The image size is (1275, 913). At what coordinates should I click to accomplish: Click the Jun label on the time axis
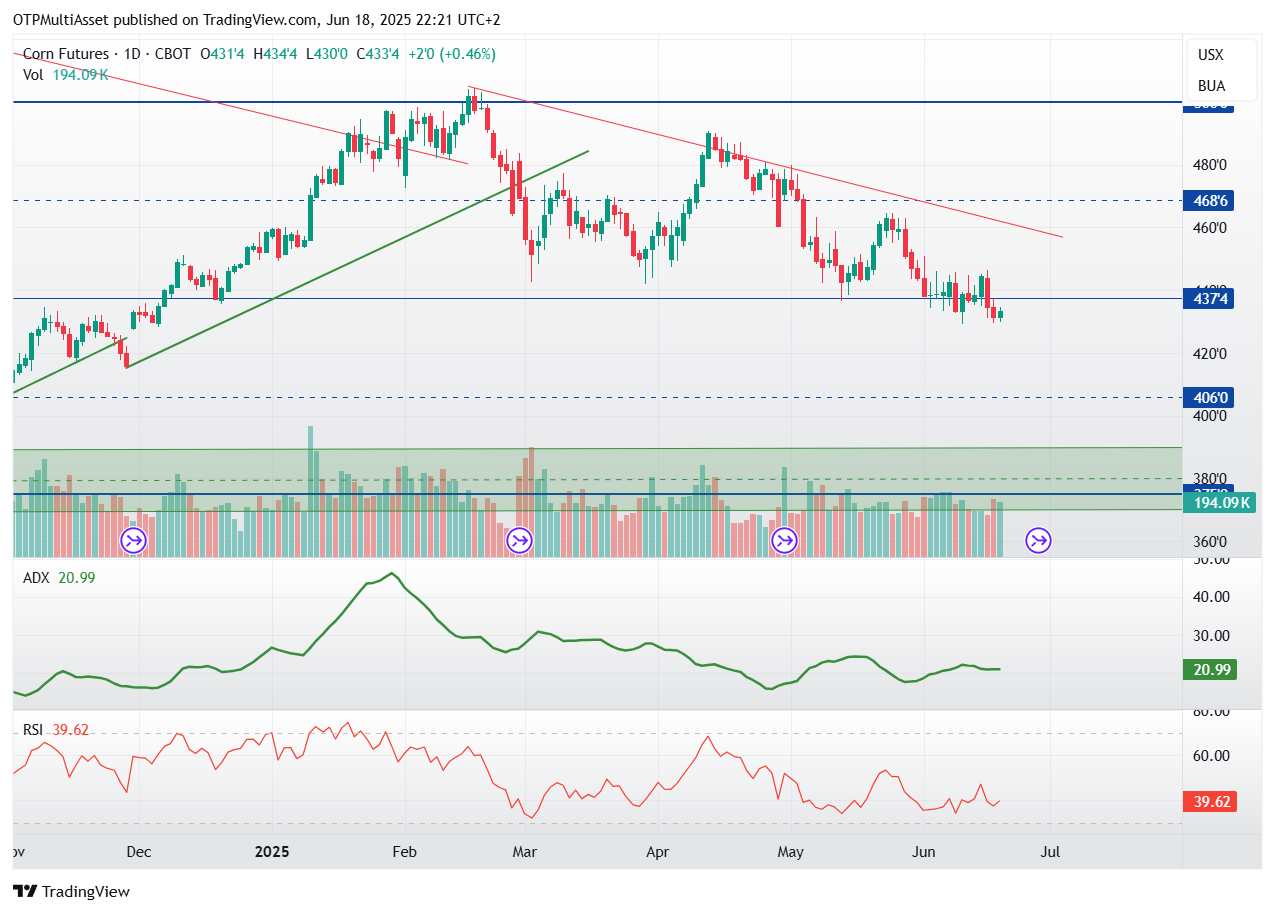coord(924,852)
